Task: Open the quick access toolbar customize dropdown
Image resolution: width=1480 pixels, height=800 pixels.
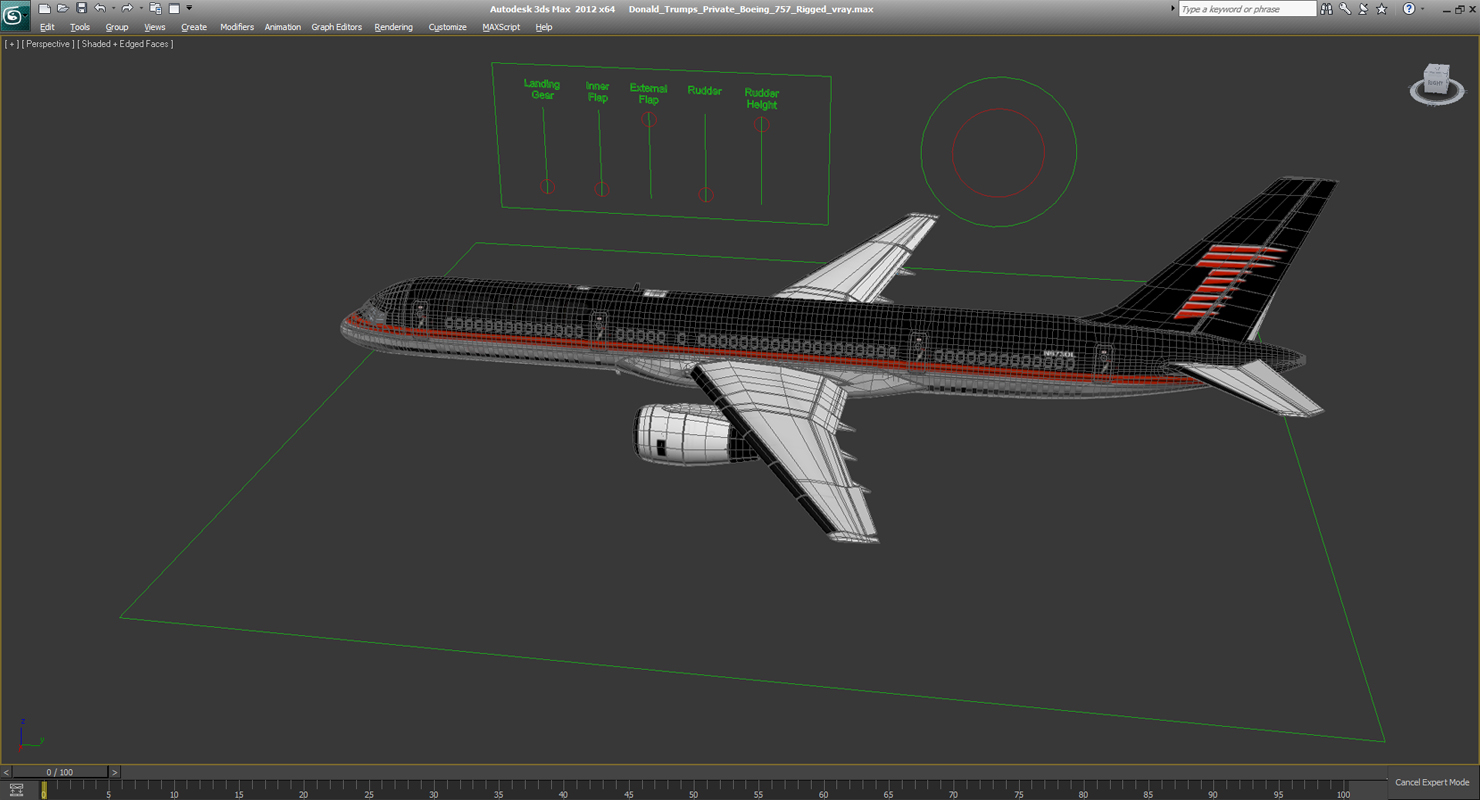Action: pyautogui.click(x=189, y=9)
